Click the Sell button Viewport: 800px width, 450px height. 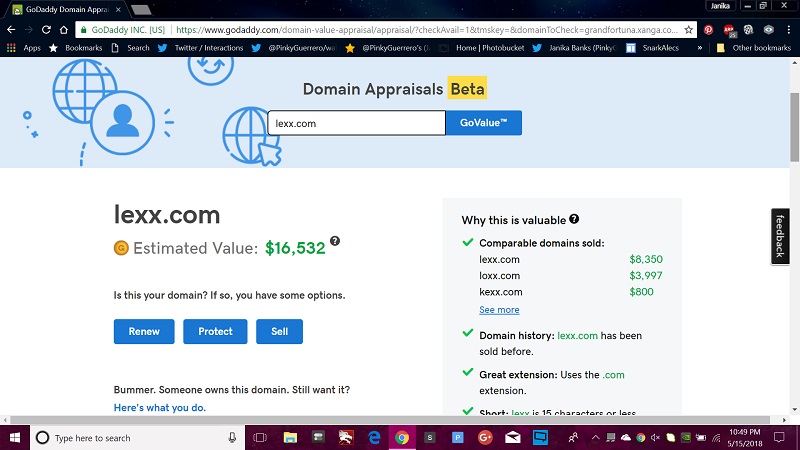click(279, 332)
